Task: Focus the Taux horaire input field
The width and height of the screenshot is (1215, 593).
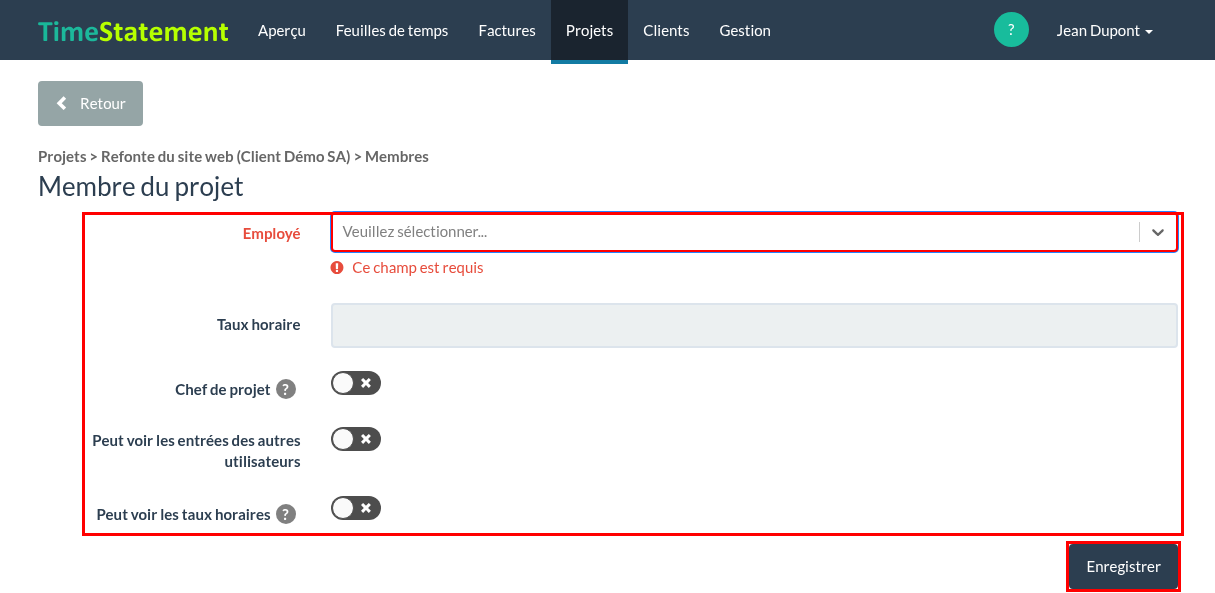Action: pos(754,325)
